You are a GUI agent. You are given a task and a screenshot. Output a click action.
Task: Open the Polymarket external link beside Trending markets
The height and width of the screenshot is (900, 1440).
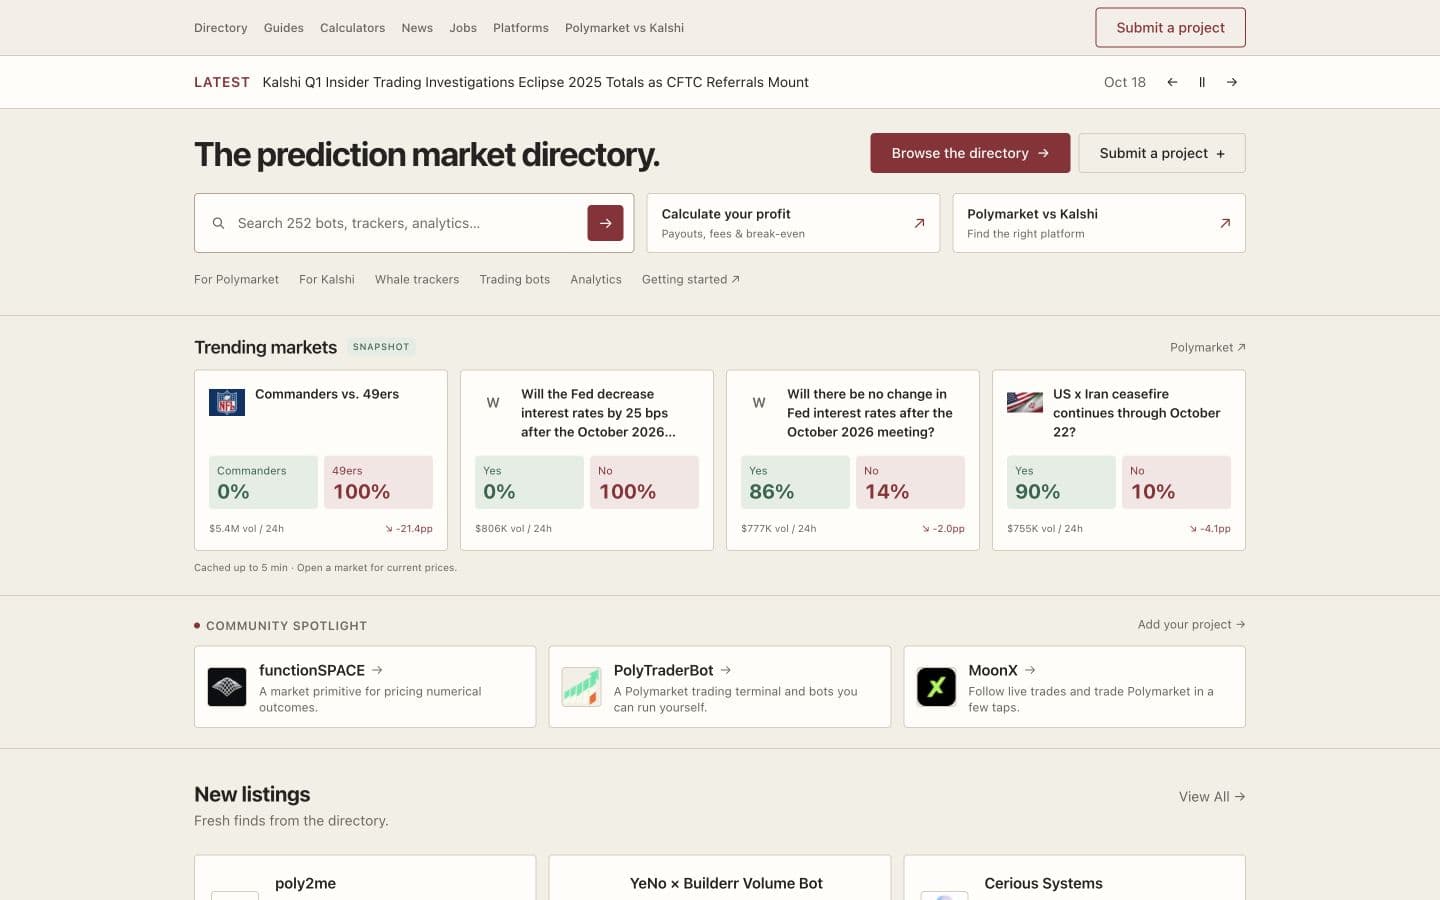click(x=1208, y=347)
